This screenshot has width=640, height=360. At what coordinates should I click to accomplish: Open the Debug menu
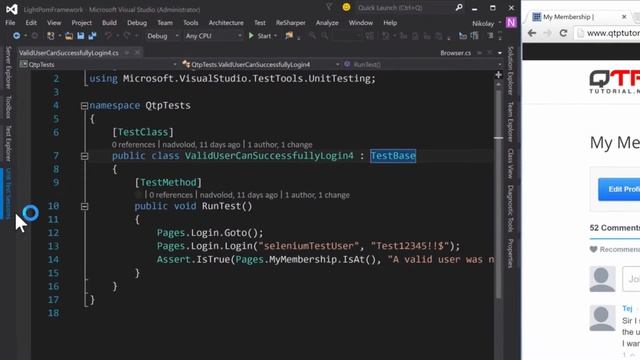coord(137,23)
